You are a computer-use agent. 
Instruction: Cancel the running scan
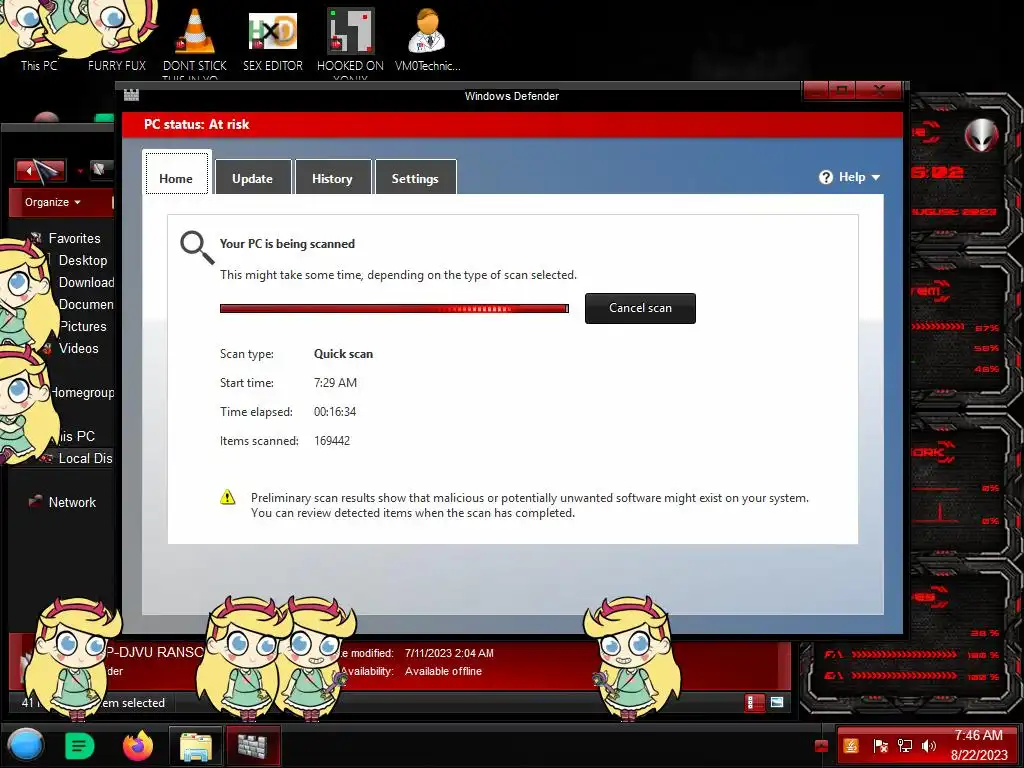pos(640,308)
